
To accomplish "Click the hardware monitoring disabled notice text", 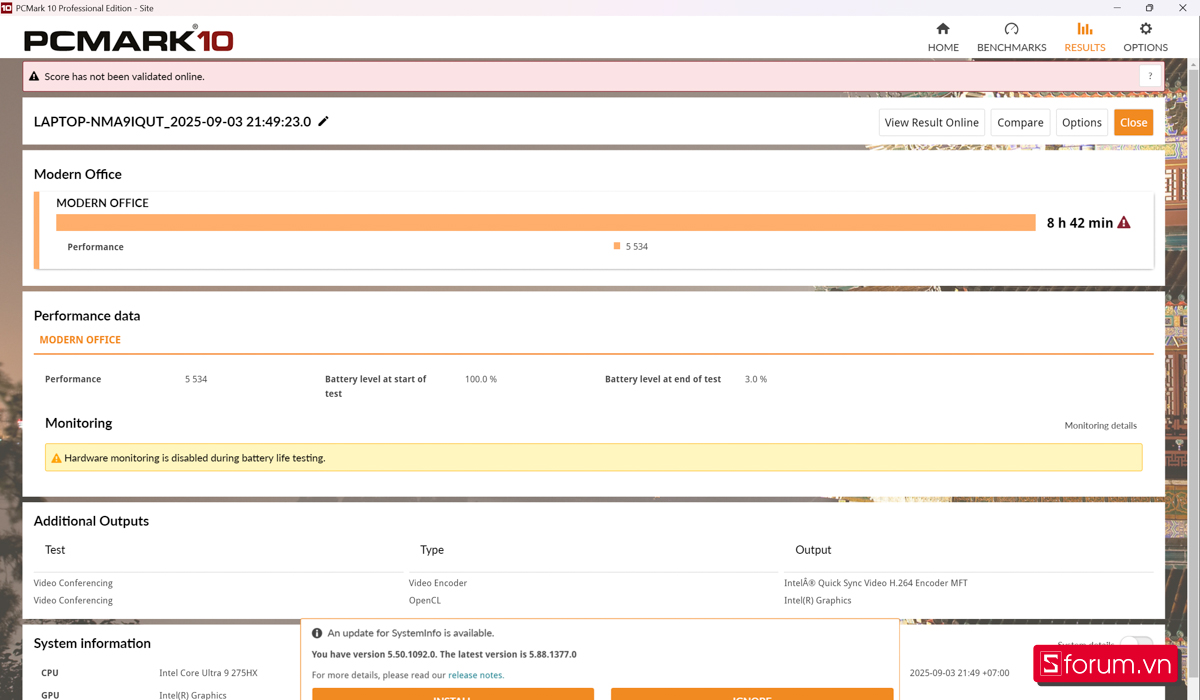I will coord(194,458).
